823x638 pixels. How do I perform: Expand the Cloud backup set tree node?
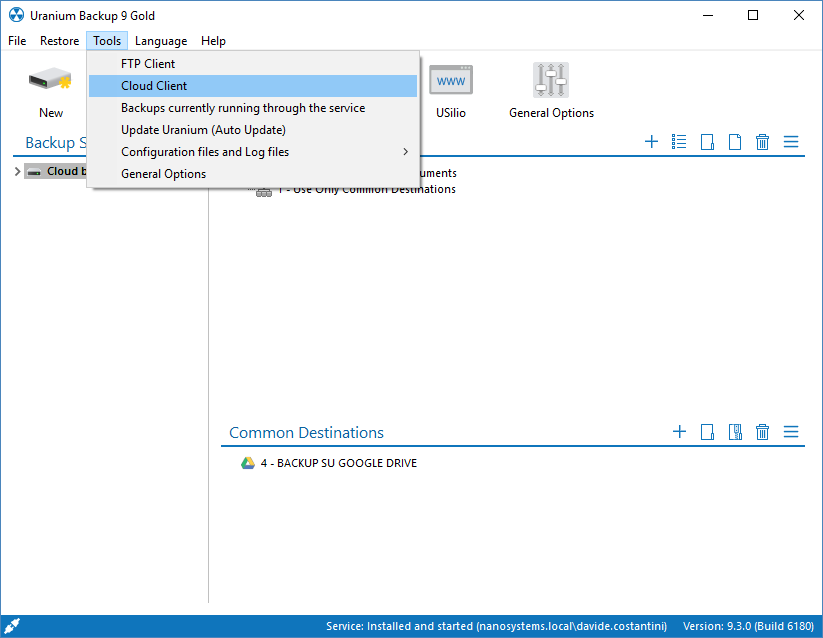17,171
